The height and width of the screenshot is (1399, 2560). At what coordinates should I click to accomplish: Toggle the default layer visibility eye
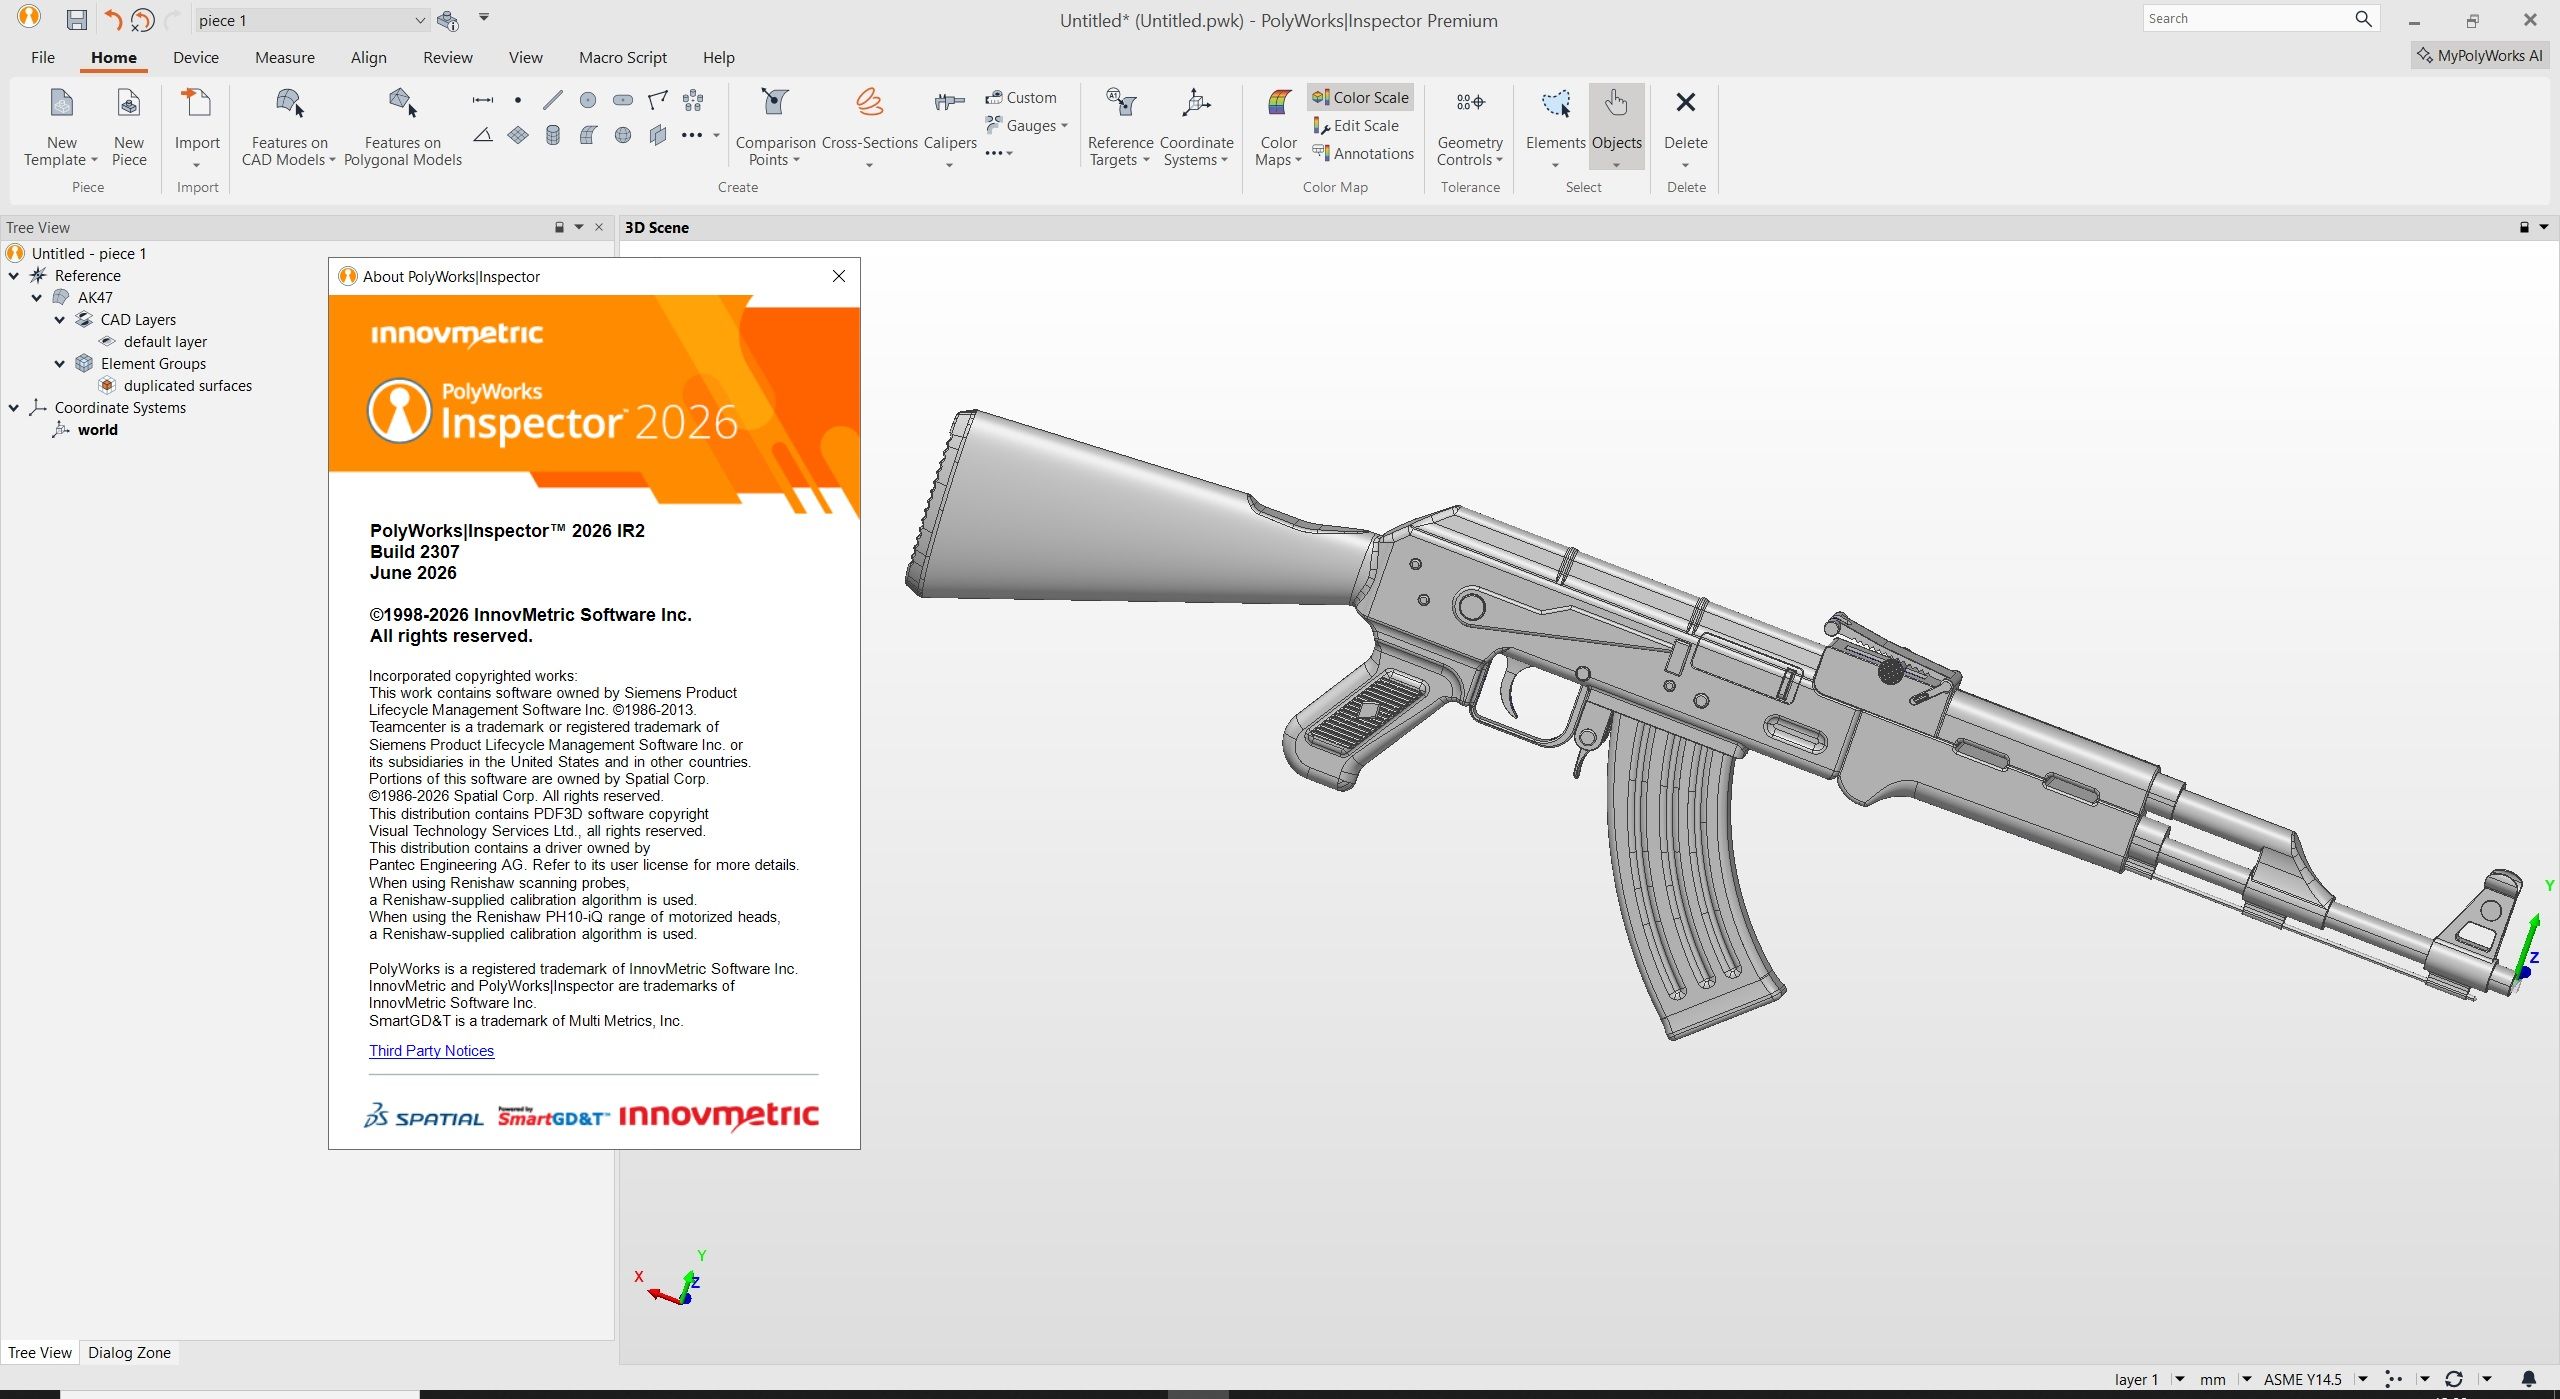coord(107,342)
